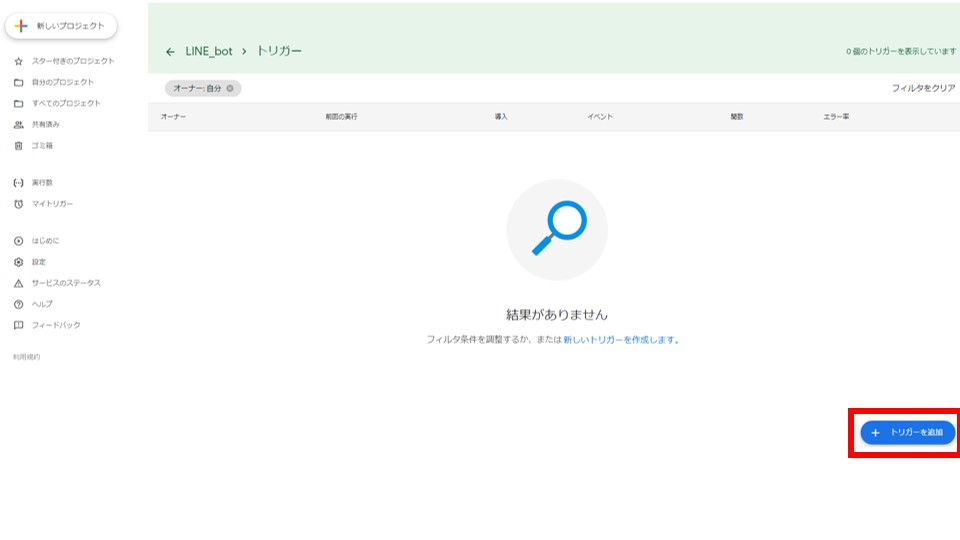Image resolution: width=960 pixels, height=540 pixels.
Task: Open はじめに (getting started) play icon
Action: [19, 241]
